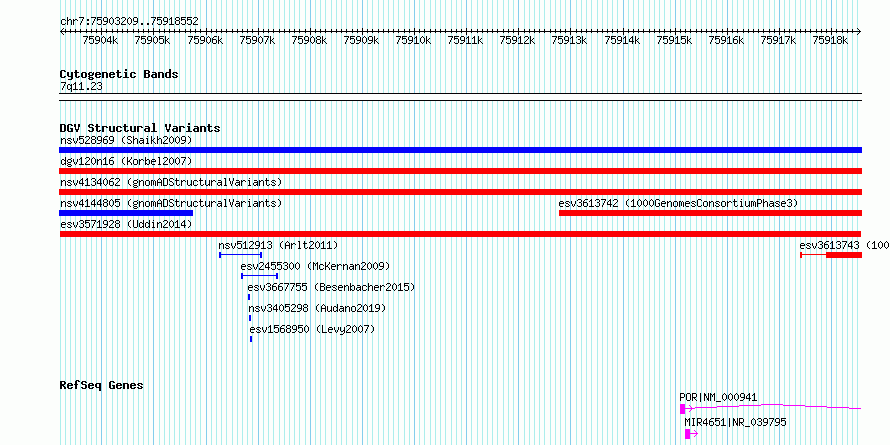Viewport: 890px width, 445px height.
Task: Click the nsv512913 (Arlt2011) blue interval glyph
Action: (x=240, y=255)
